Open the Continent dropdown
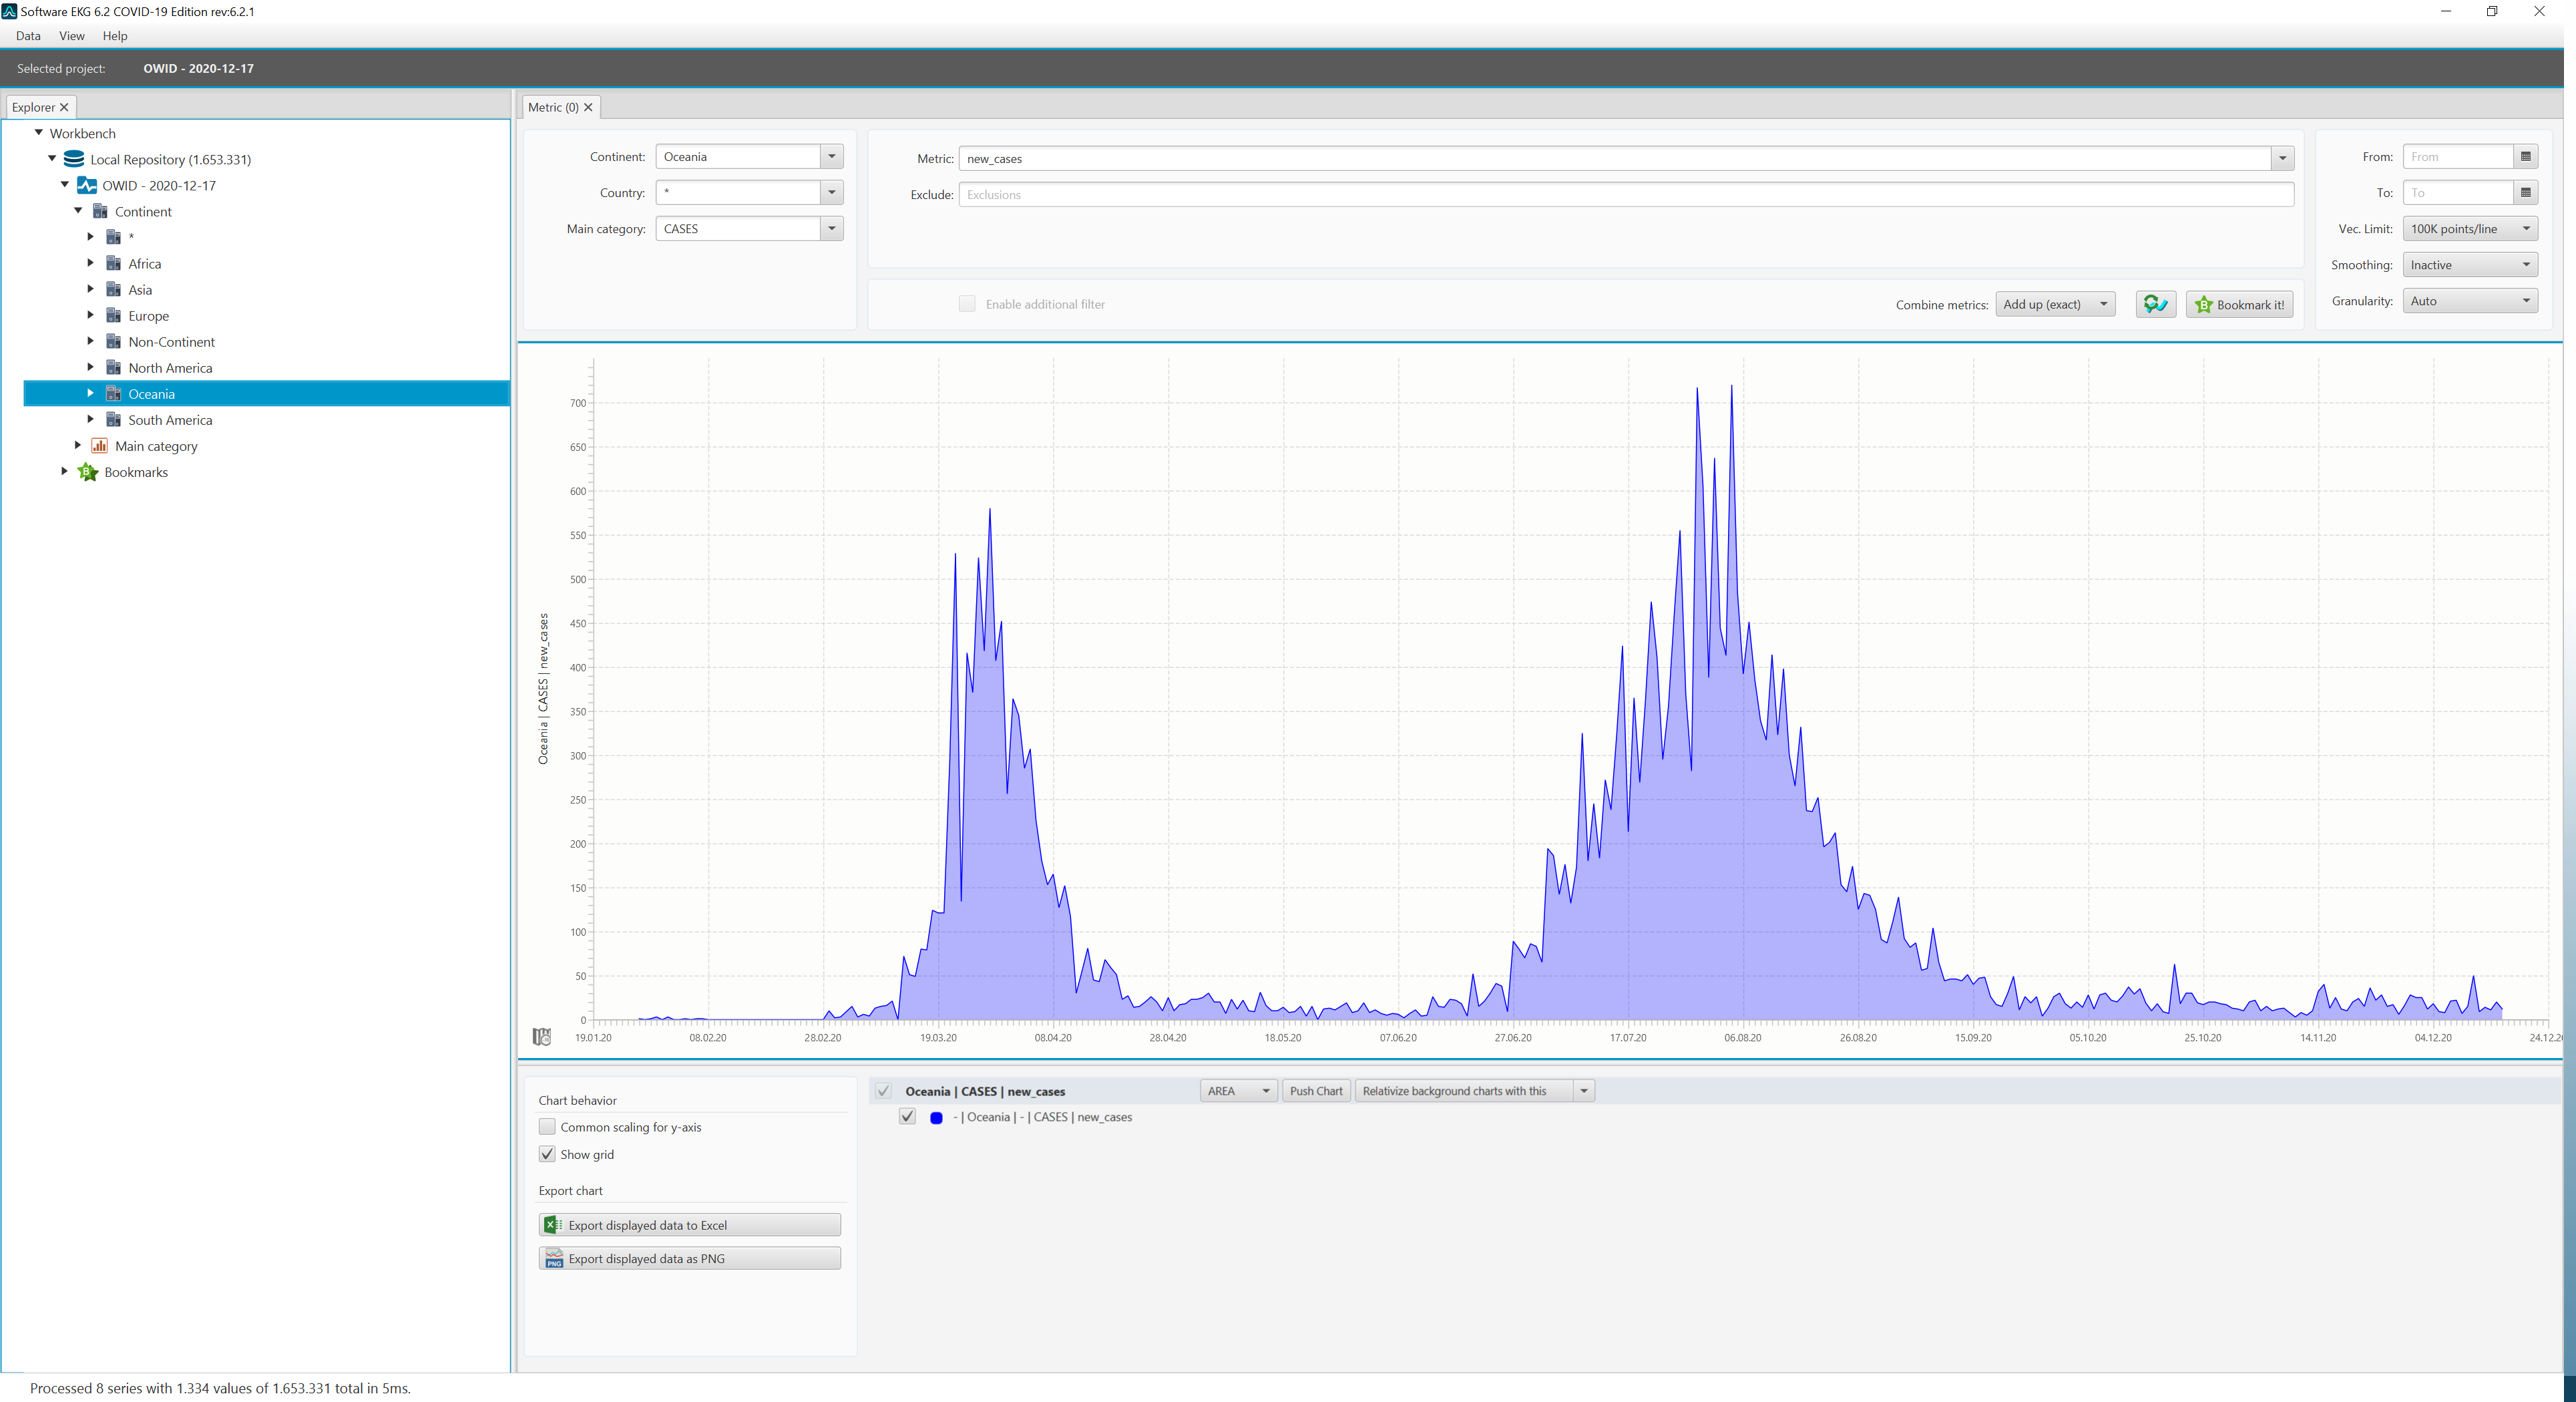This screenshot has height=1402, width=2576. coord(831,157)
